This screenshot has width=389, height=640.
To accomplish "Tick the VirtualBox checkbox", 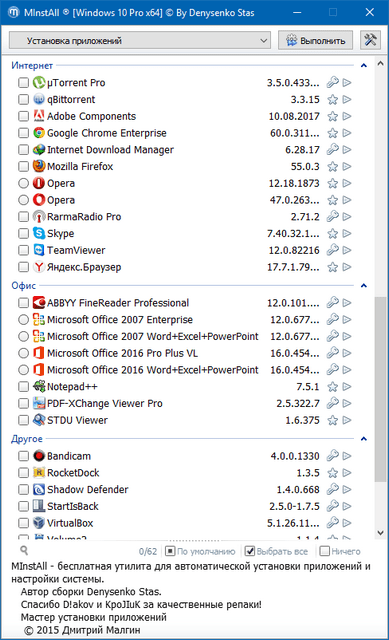I will pos(23,523).
